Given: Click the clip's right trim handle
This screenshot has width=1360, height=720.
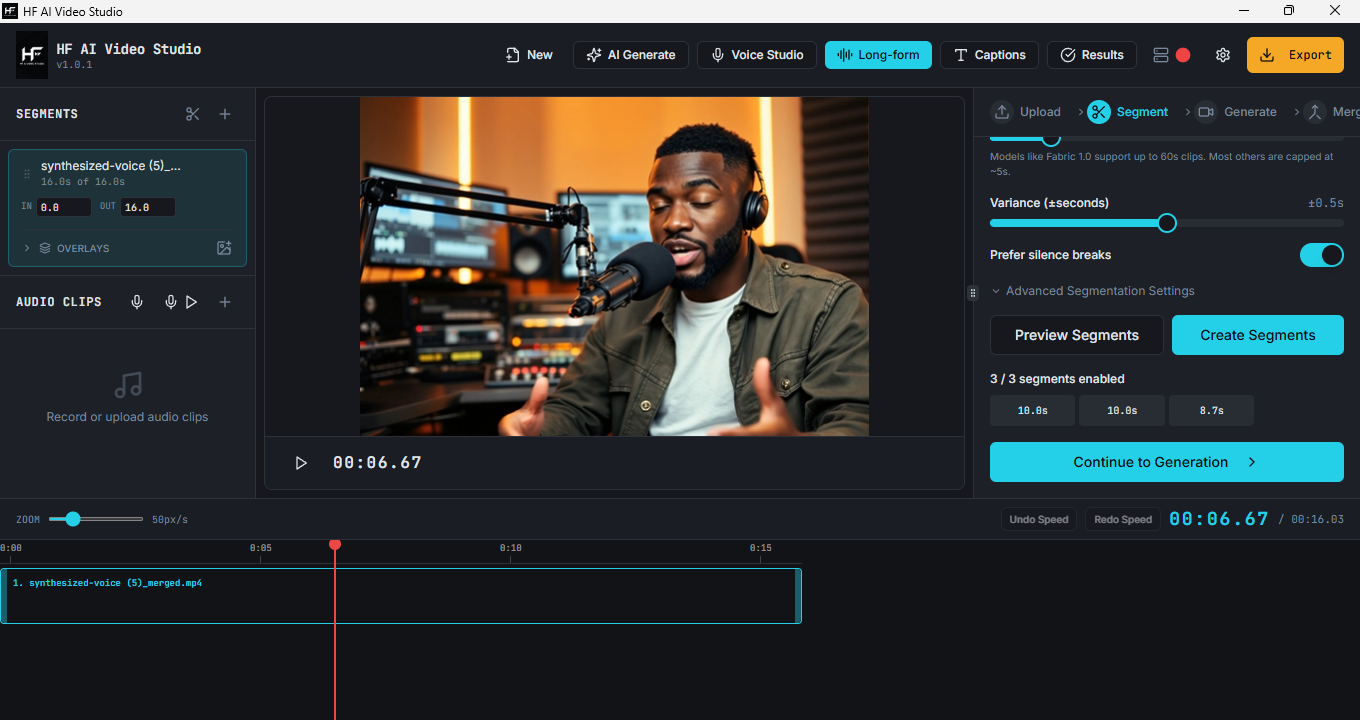Looking at the screenshot, I should [798, 596].
